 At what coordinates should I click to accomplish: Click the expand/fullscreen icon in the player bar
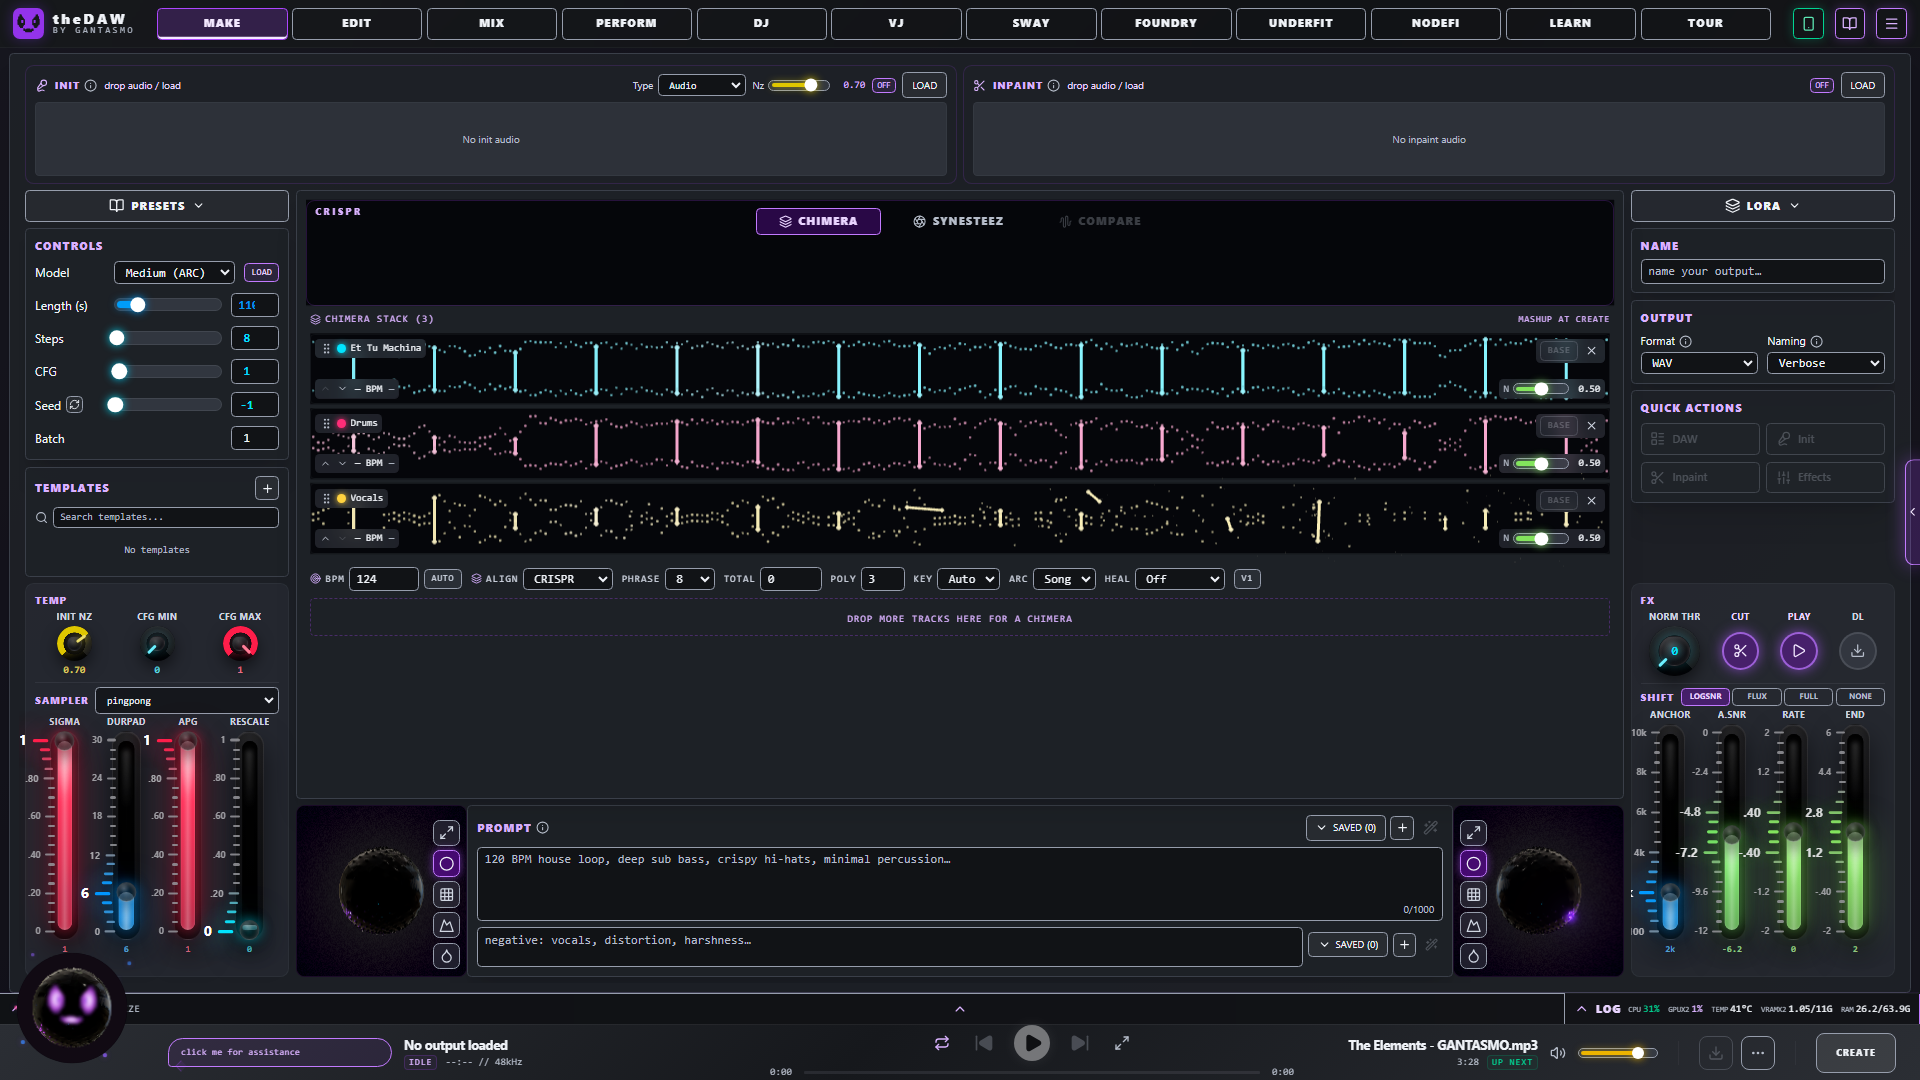[x=1122, y=1043]
